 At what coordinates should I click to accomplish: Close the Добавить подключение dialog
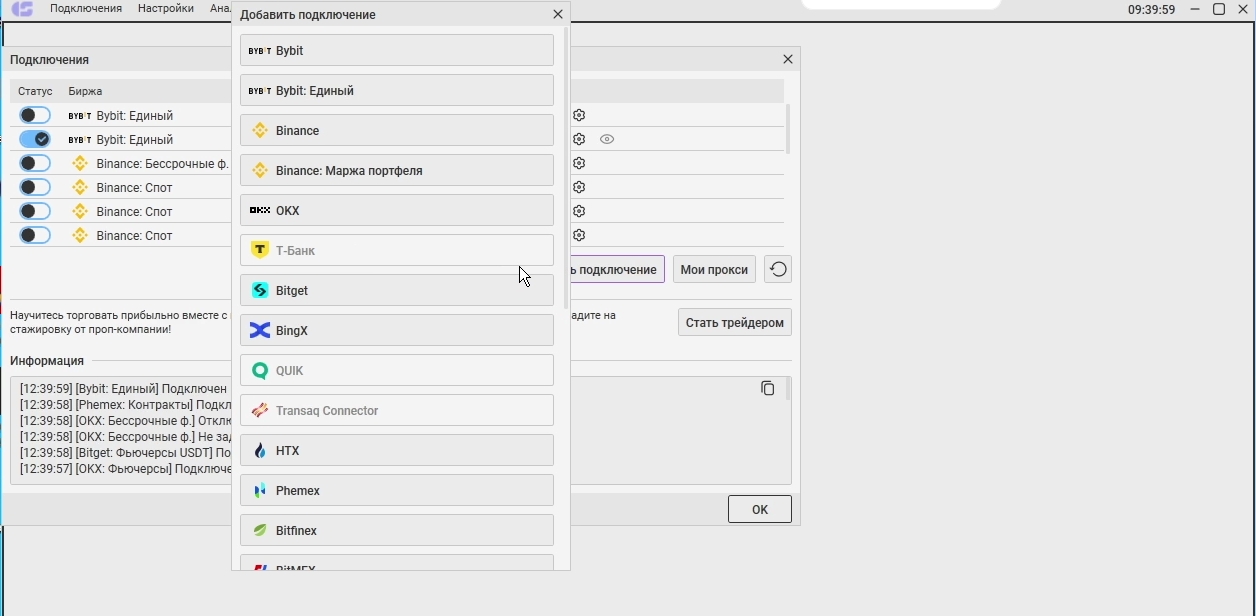click(558, 15)
